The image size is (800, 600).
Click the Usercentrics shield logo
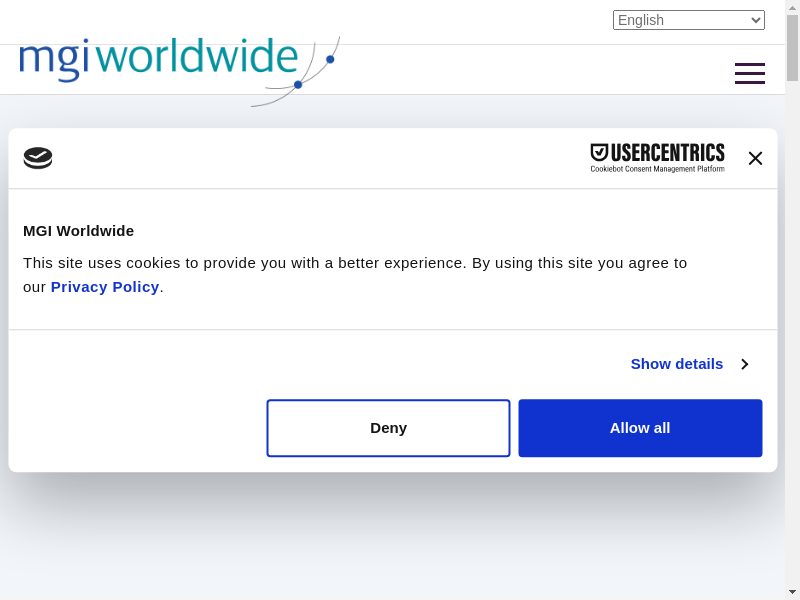point(600,153)
